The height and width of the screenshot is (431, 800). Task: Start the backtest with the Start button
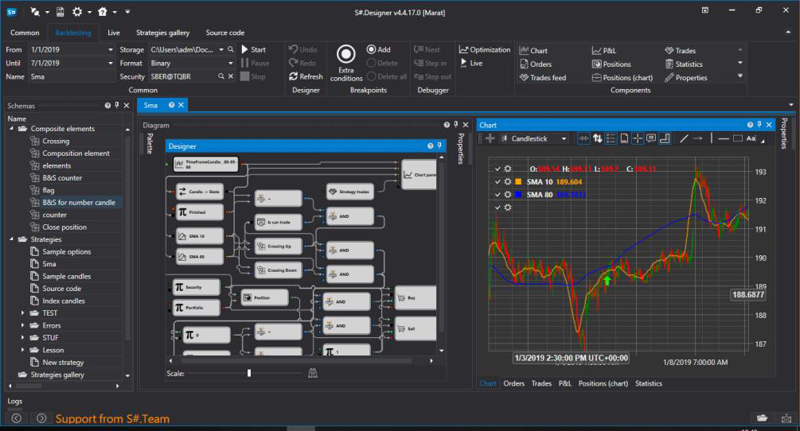click(x=253, y=49)
